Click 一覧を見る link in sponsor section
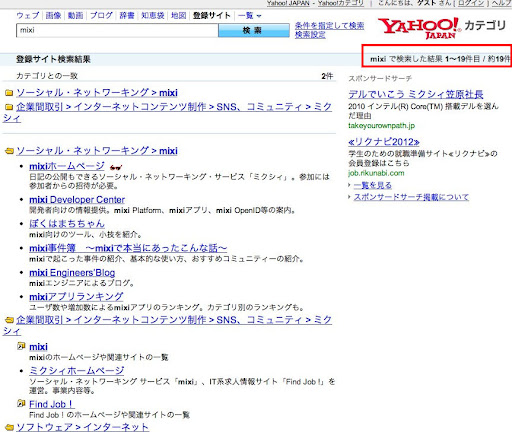 click(373, 185)
